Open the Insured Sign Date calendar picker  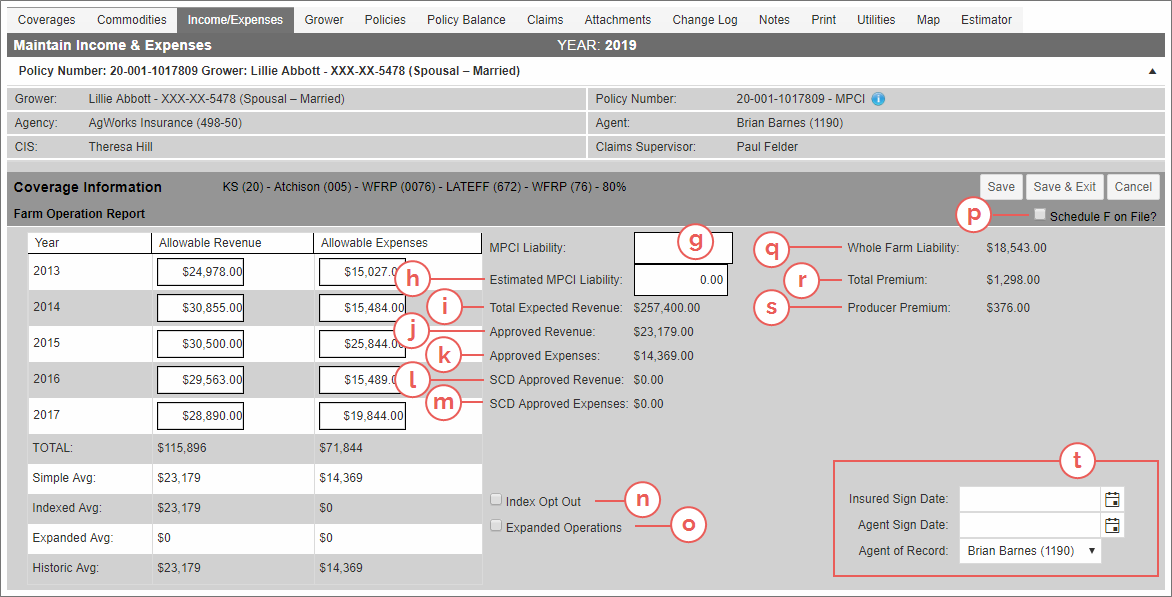pos(1112,499)
